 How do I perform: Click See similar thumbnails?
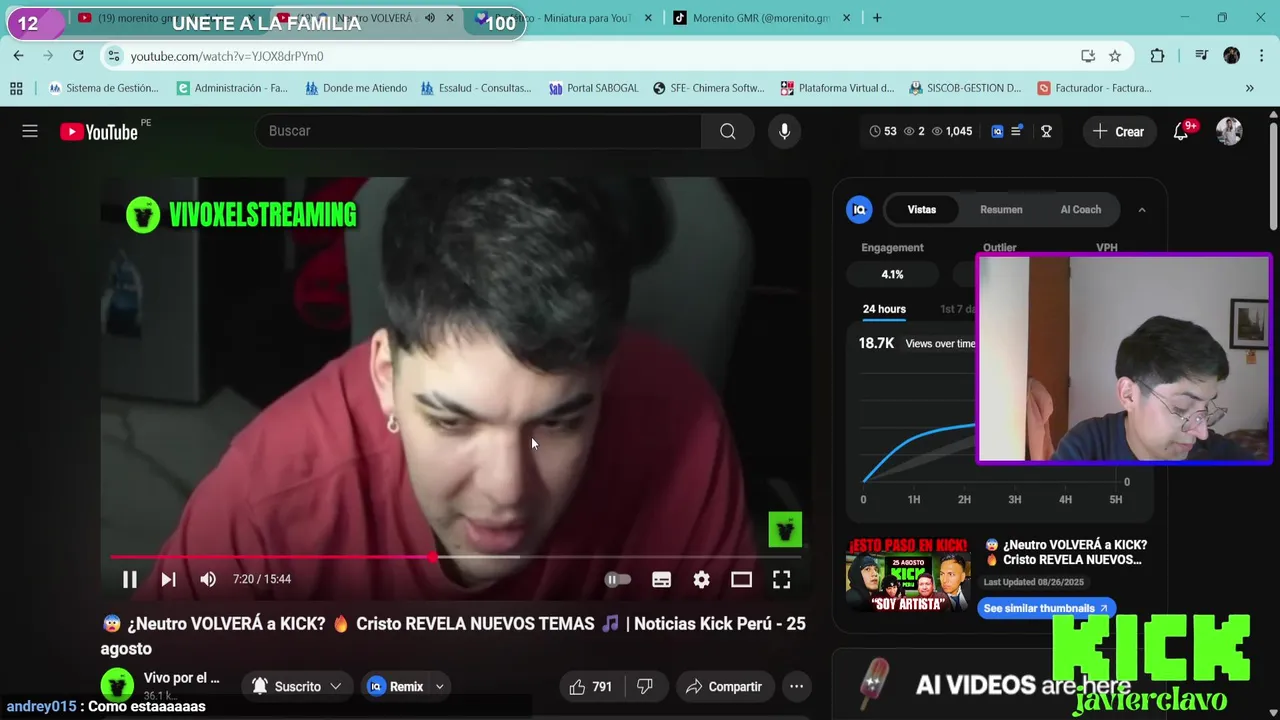pos(1046,608)
